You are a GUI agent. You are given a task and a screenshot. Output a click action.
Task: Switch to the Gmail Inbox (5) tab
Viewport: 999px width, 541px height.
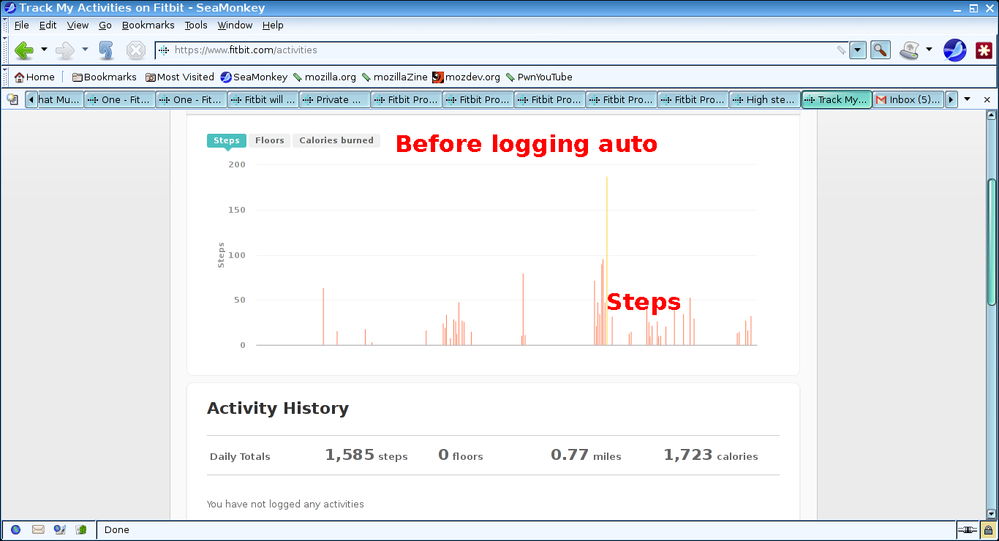click(x=908, y=99)
